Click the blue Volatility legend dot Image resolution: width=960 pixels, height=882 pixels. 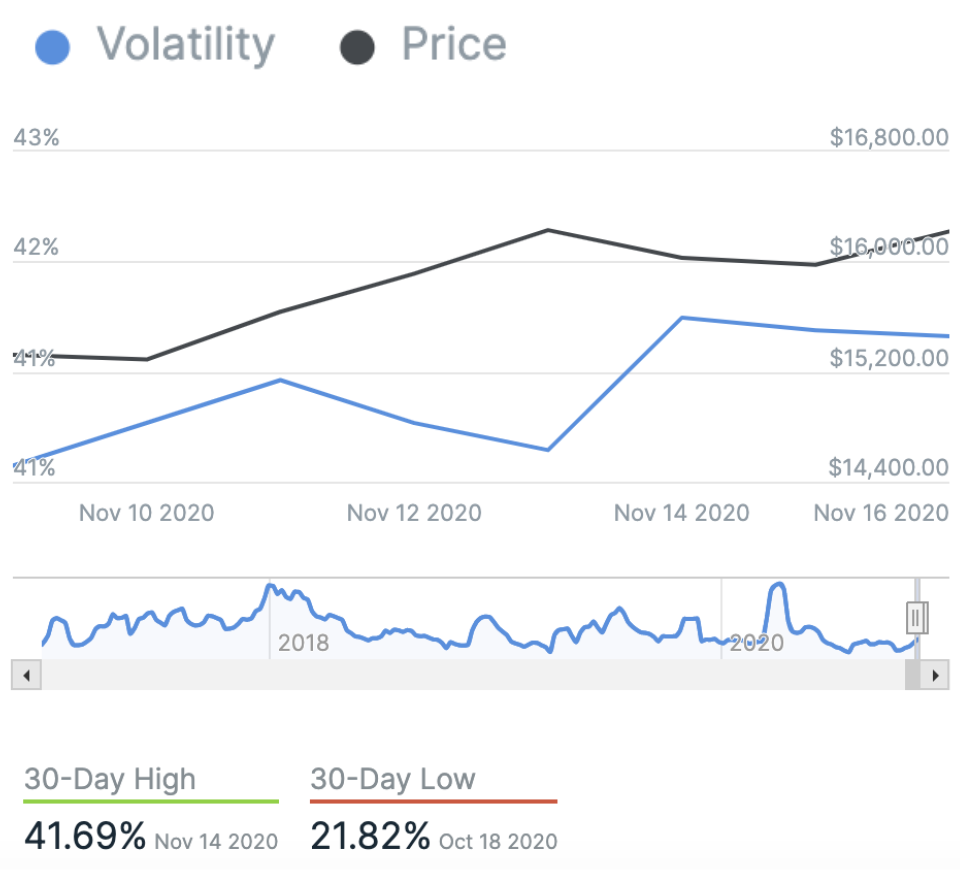click(x=52, y=47)
